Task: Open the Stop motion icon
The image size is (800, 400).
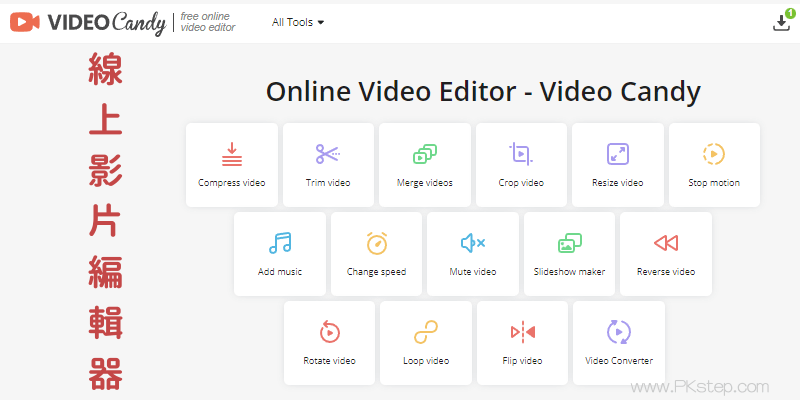Action: pyautogui.click(x=714, y=154)
